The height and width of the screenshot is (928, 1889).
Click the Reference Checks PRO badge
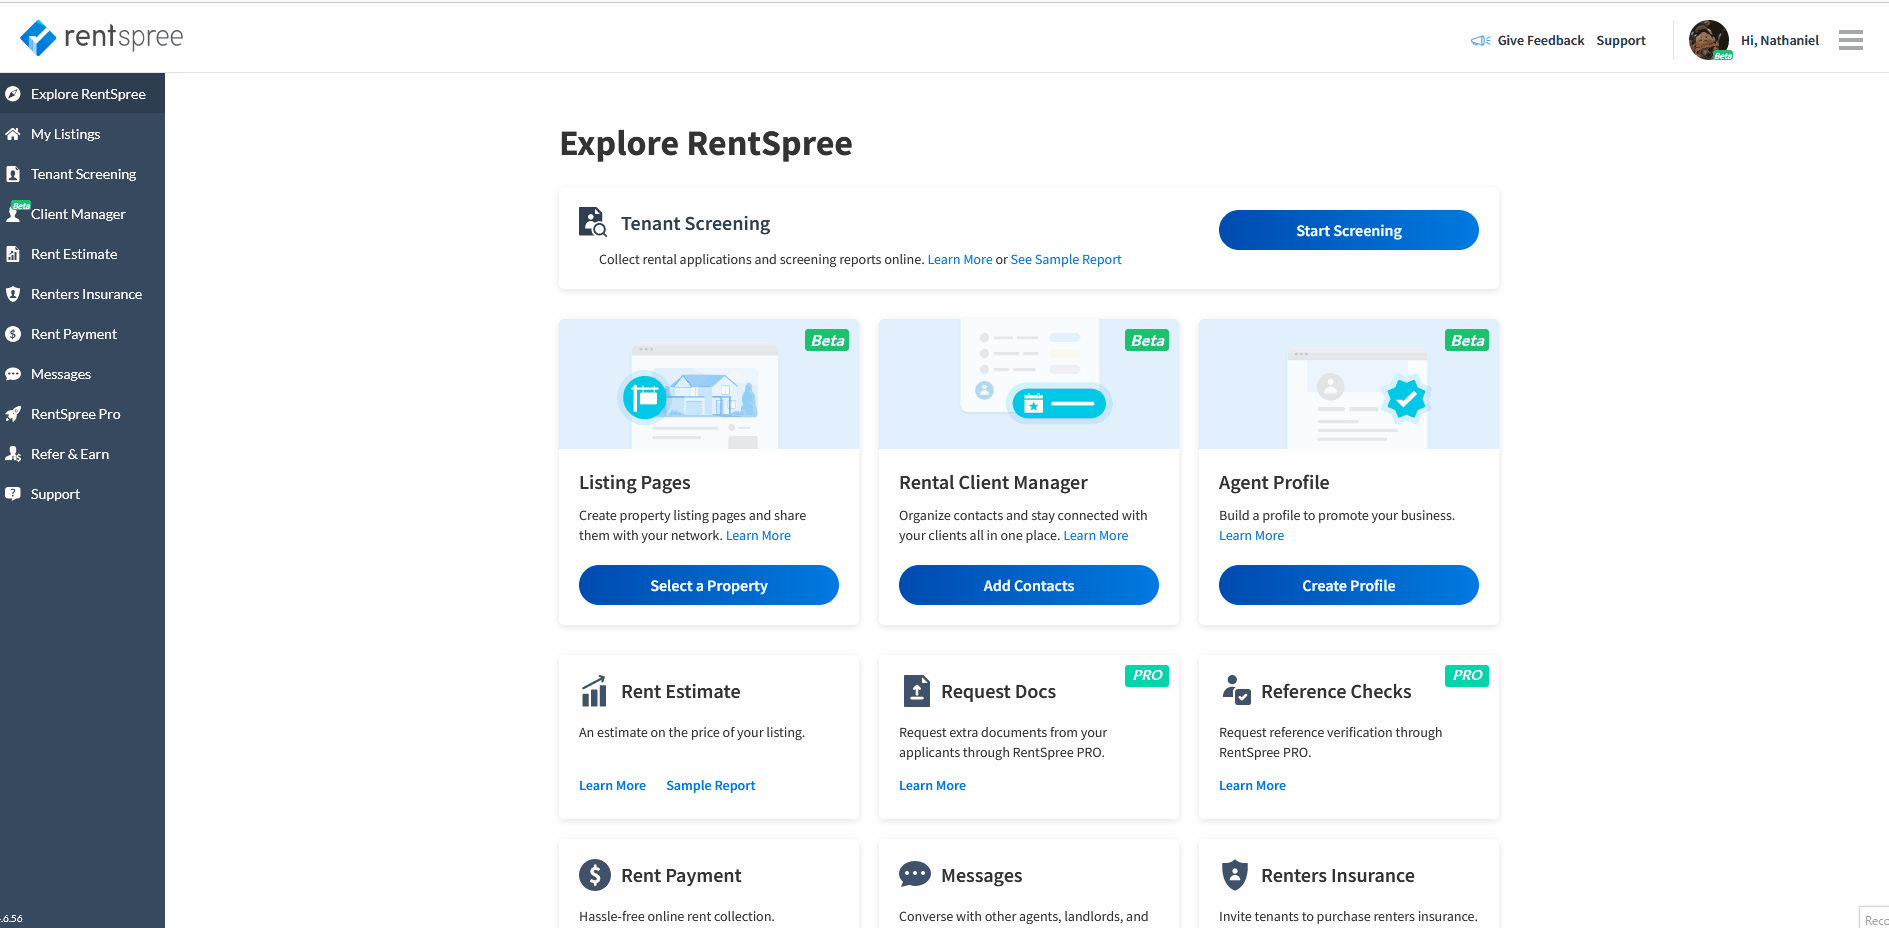pyautogui.click(x=1467, y=676)
